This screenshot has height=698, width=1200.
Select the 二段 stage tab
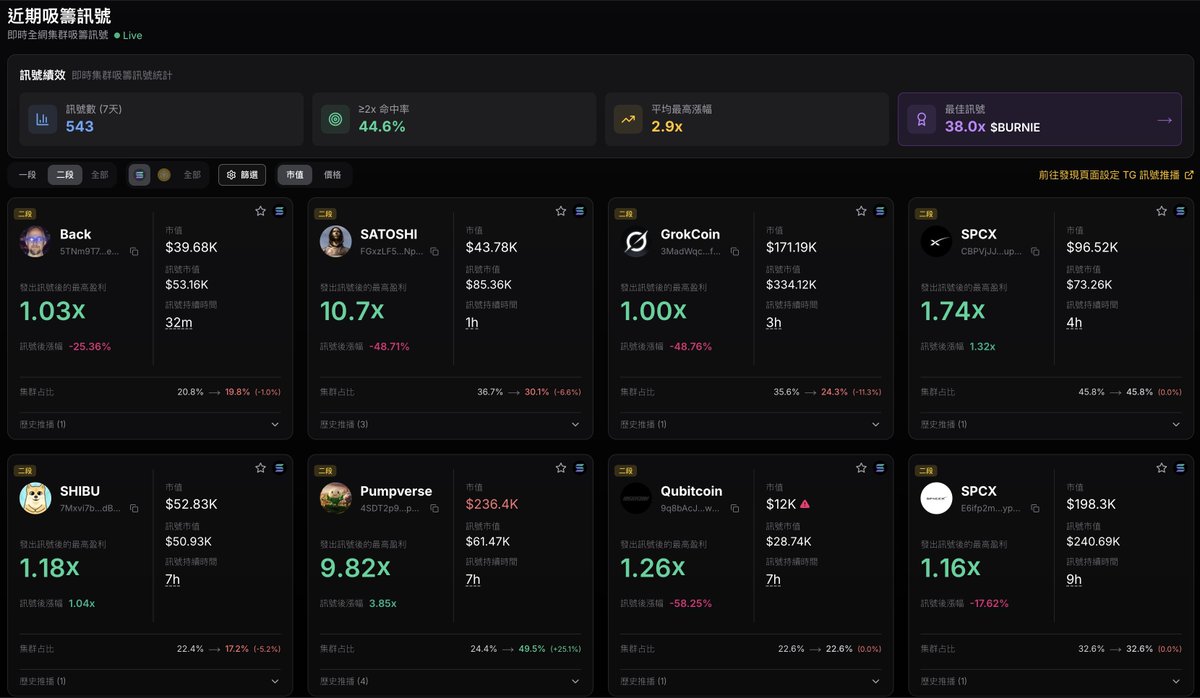(65, 175)
